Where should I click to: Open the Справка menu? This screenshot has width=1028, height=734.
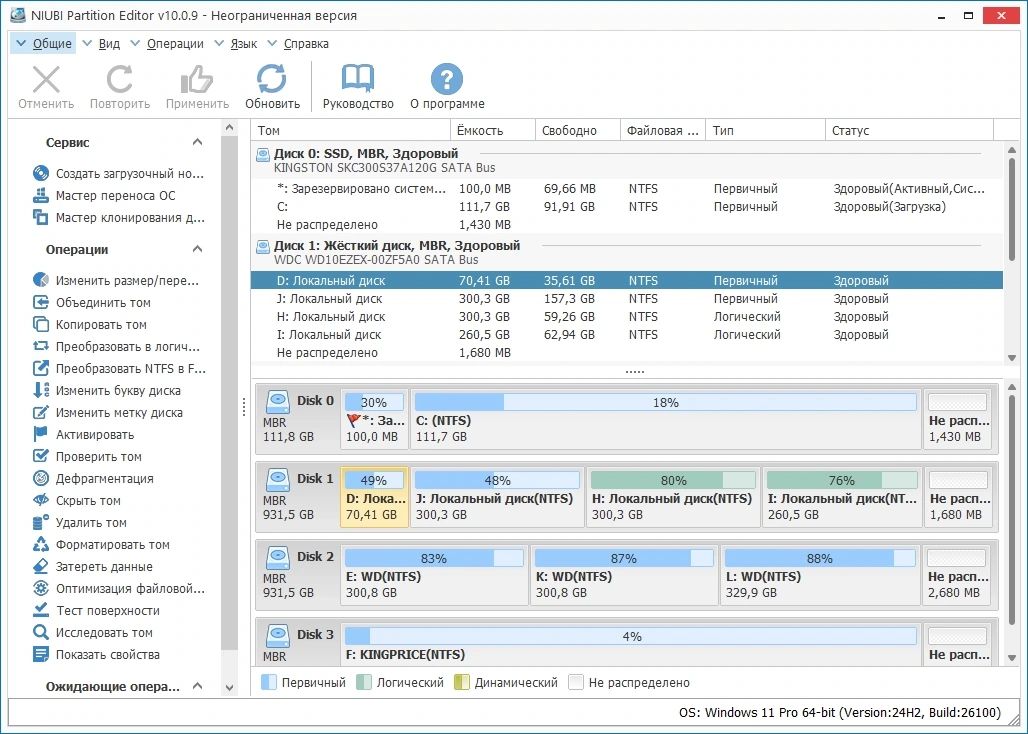click(298, 44)
